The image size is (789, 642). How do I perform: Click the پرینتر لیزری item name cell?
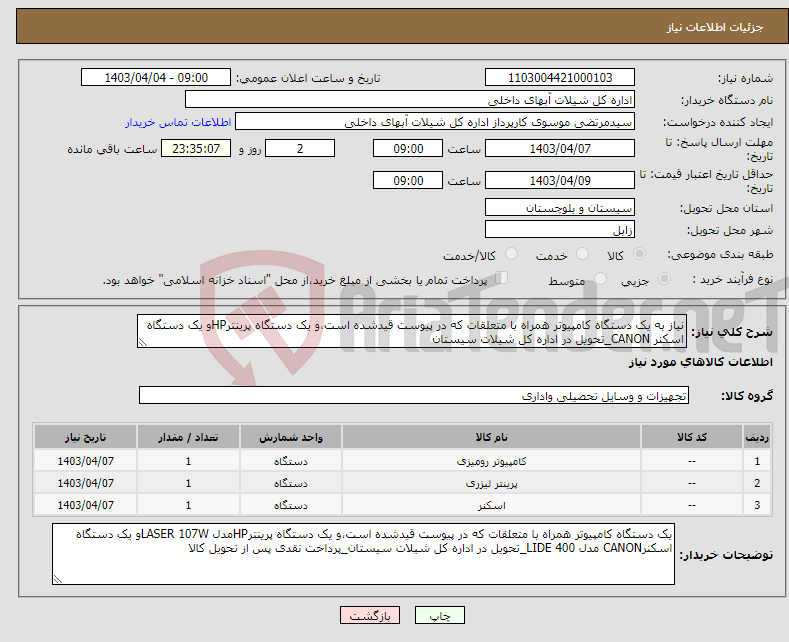pyautogui.click(x=491, y=483)
